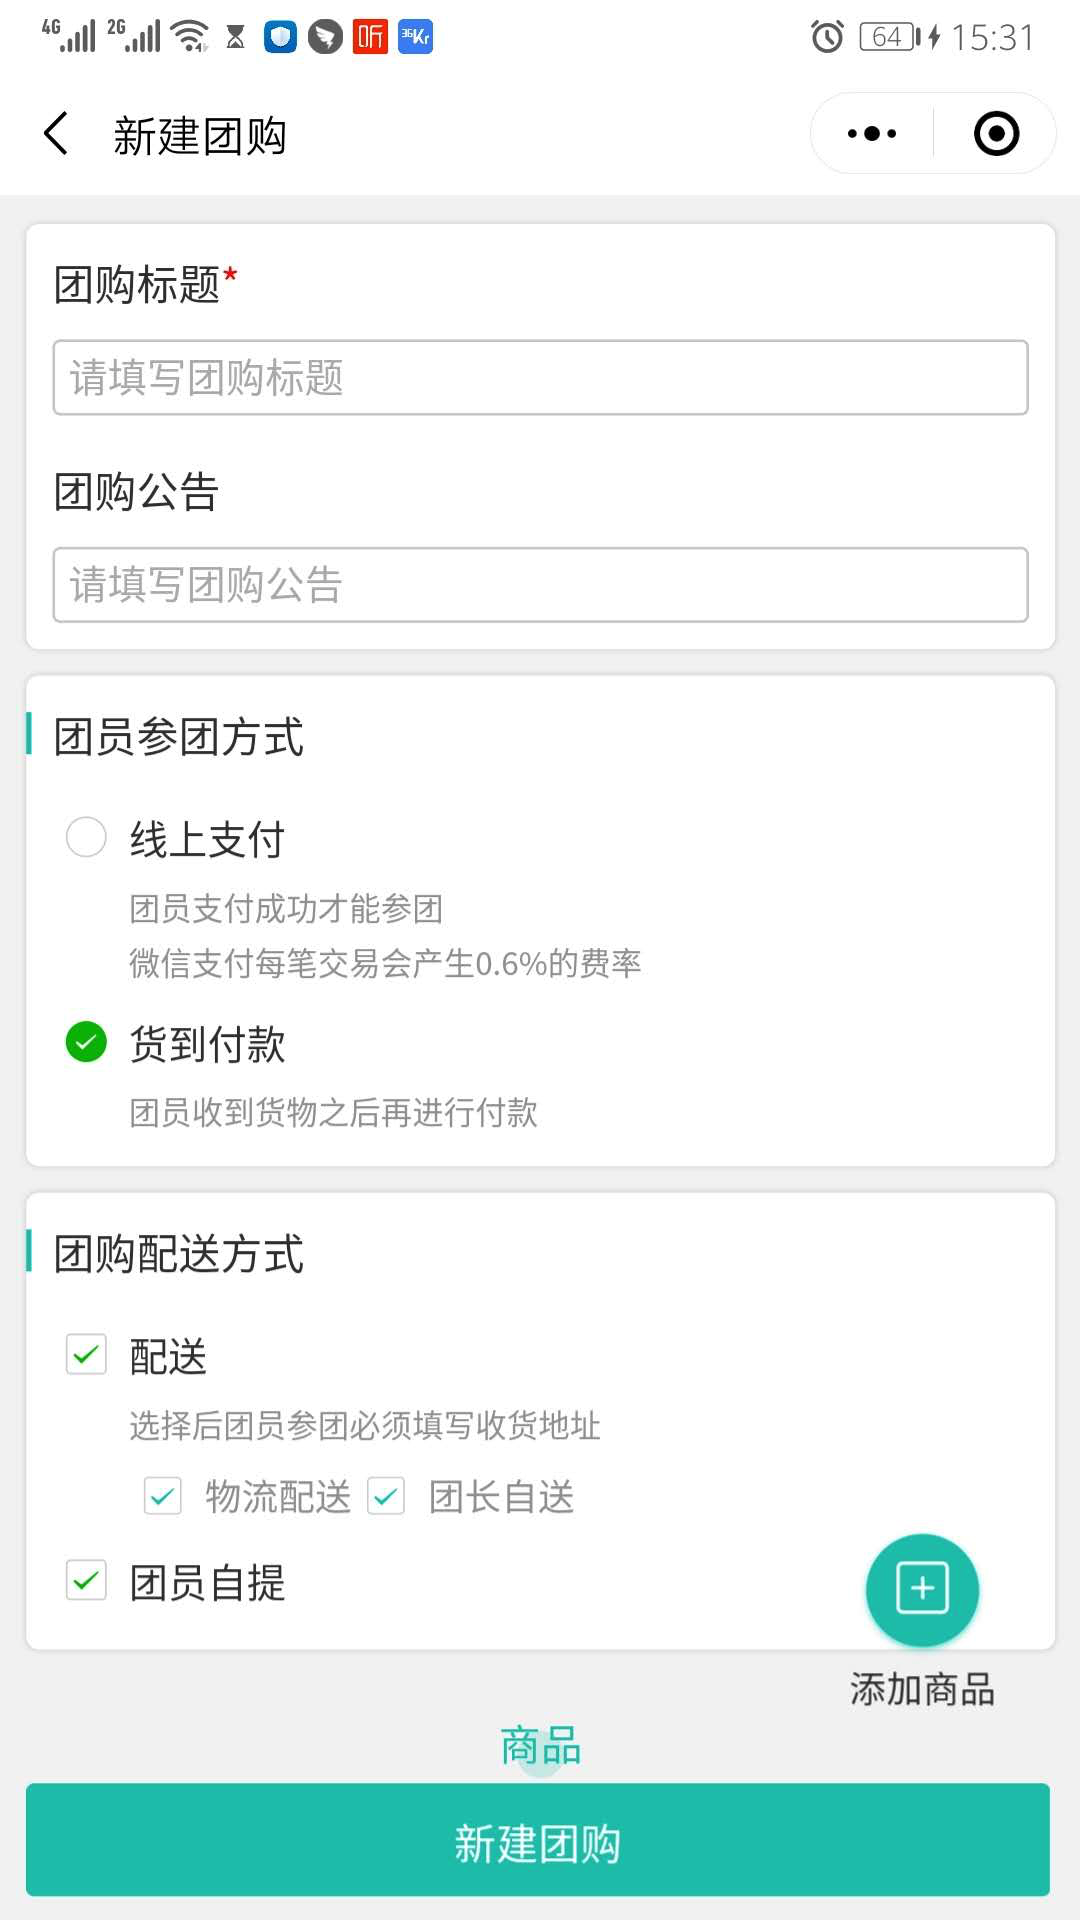Image resolution: width=1080 pixels, height=1920 pixels.
Task: Open the three-dot mini program menu
Action: pos(872,134)
